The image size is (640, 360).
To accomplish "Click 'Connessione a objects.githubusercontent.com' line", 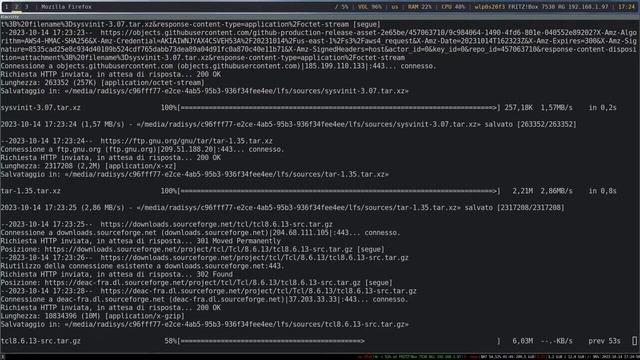I will (218, 66).
